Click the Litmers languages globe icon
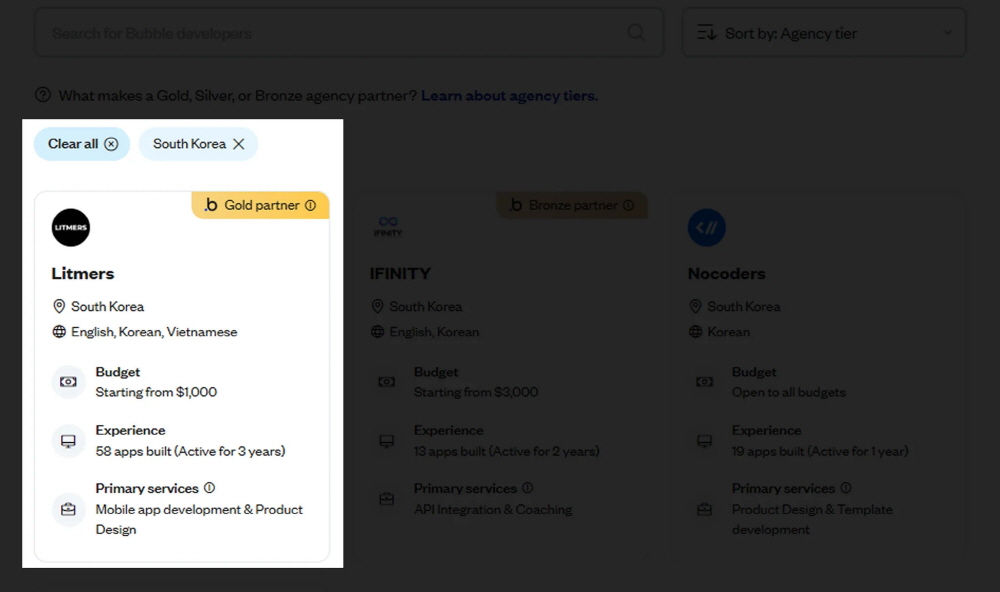 pyautogui.click(x=59, y=332)
